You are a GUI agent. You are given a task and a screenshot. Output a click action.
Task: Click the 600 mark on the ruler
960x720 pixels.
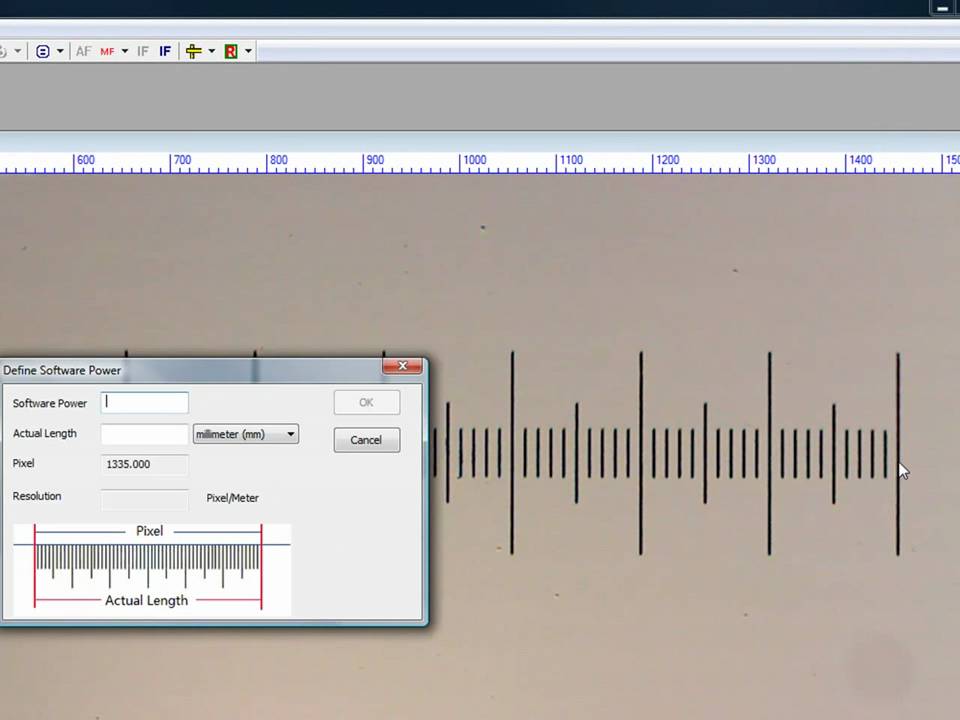pos(86,160)
